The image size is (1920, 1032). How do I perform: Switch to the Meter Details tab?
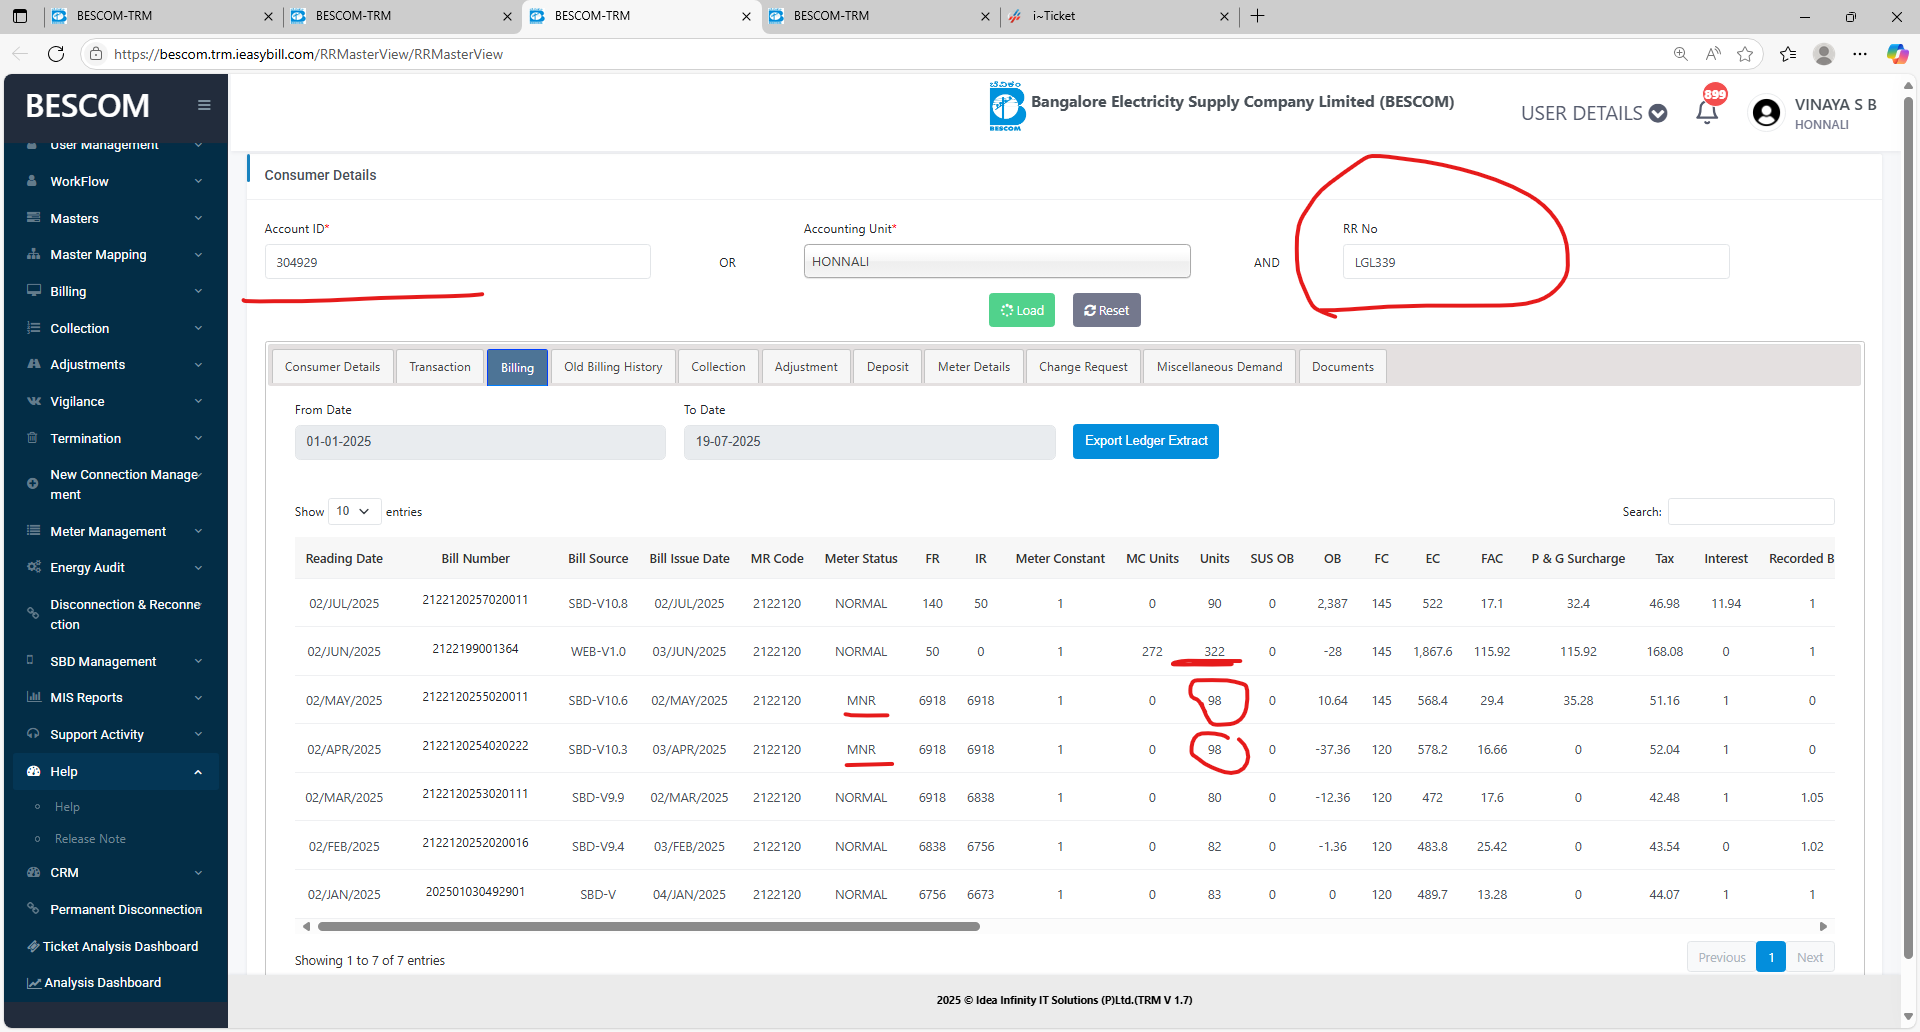tap(974, 367)
